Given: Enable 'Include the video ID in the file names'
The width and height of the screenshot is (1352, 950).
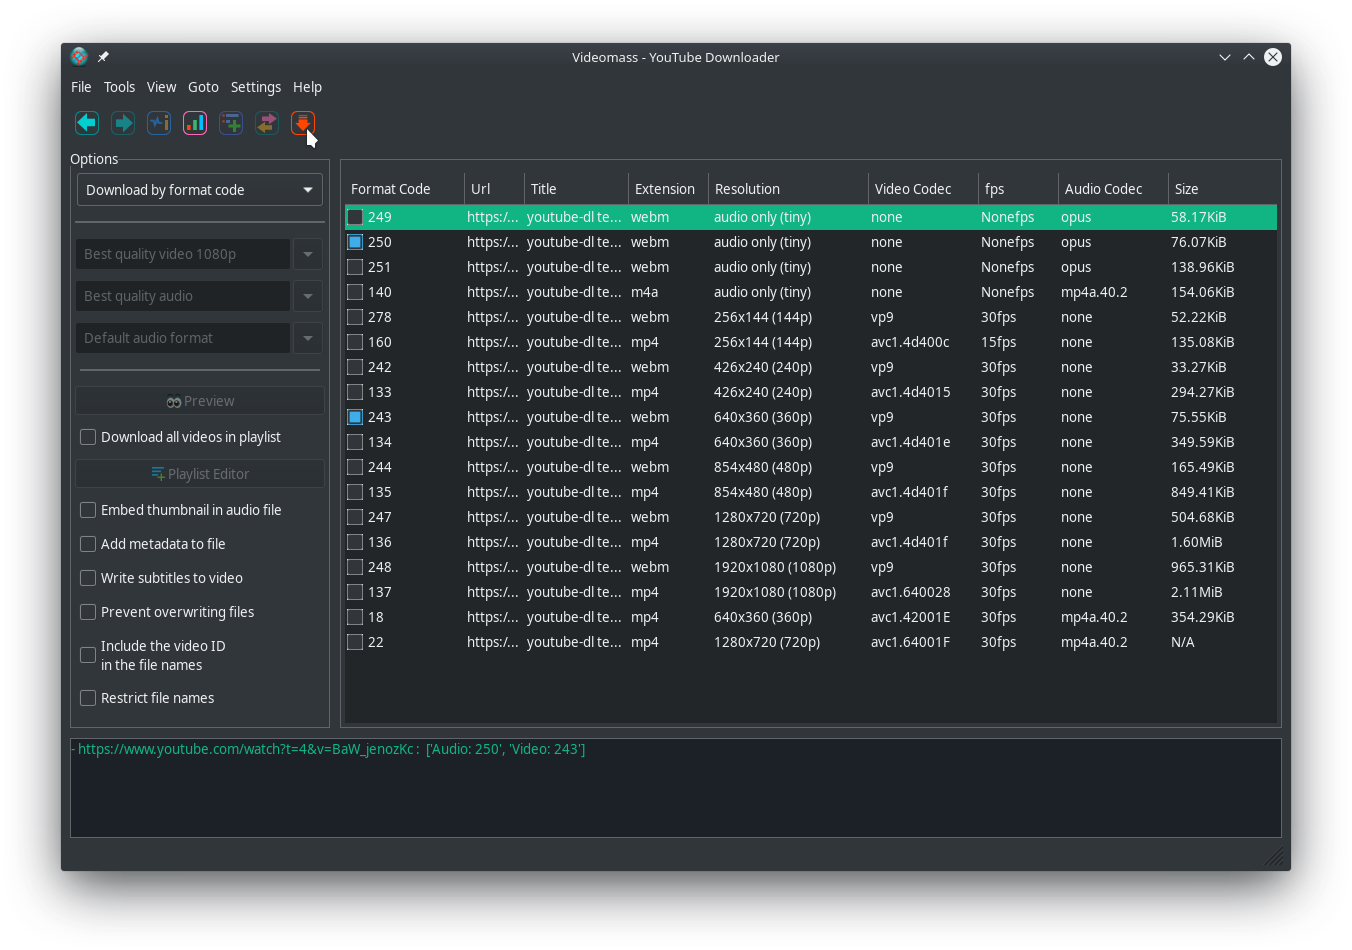Looking at the screenshot, I should coord(88,655).
